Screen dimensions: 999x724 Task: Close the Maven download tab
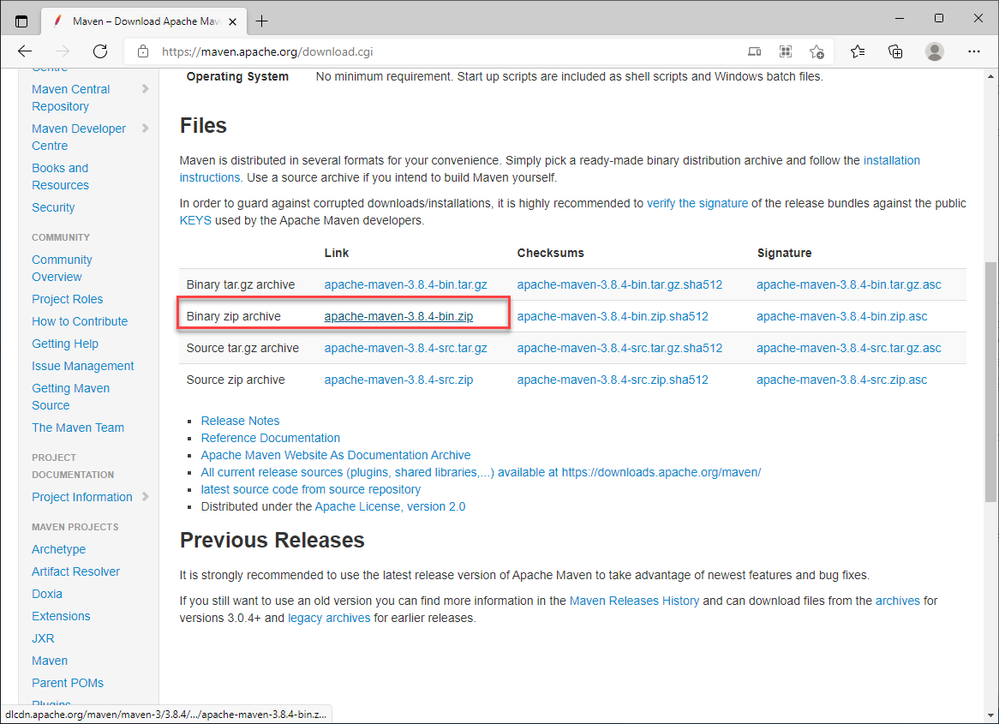pyautogui.click(x=233, y=22)
